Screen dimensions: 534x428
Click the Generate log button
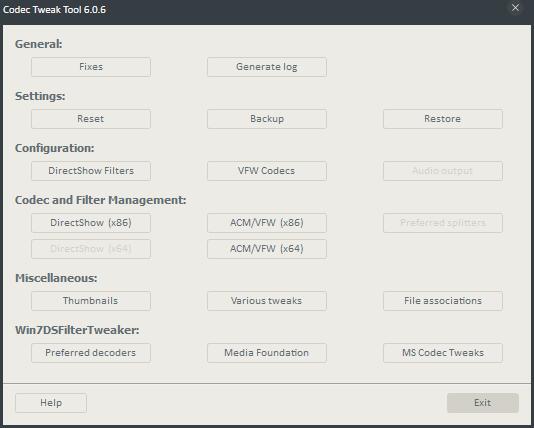267,67
